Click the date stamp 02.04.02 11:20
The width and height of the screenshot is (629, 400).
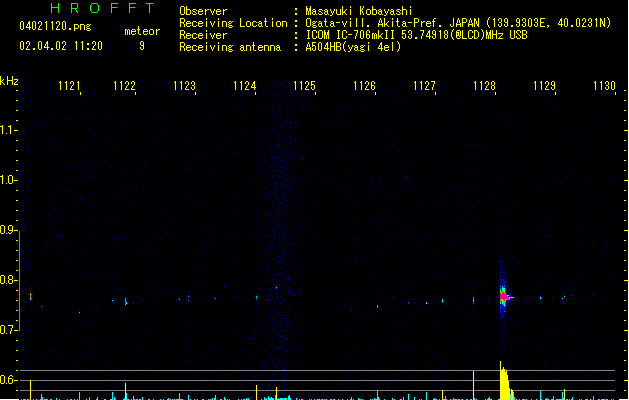[x=61, y=46]
